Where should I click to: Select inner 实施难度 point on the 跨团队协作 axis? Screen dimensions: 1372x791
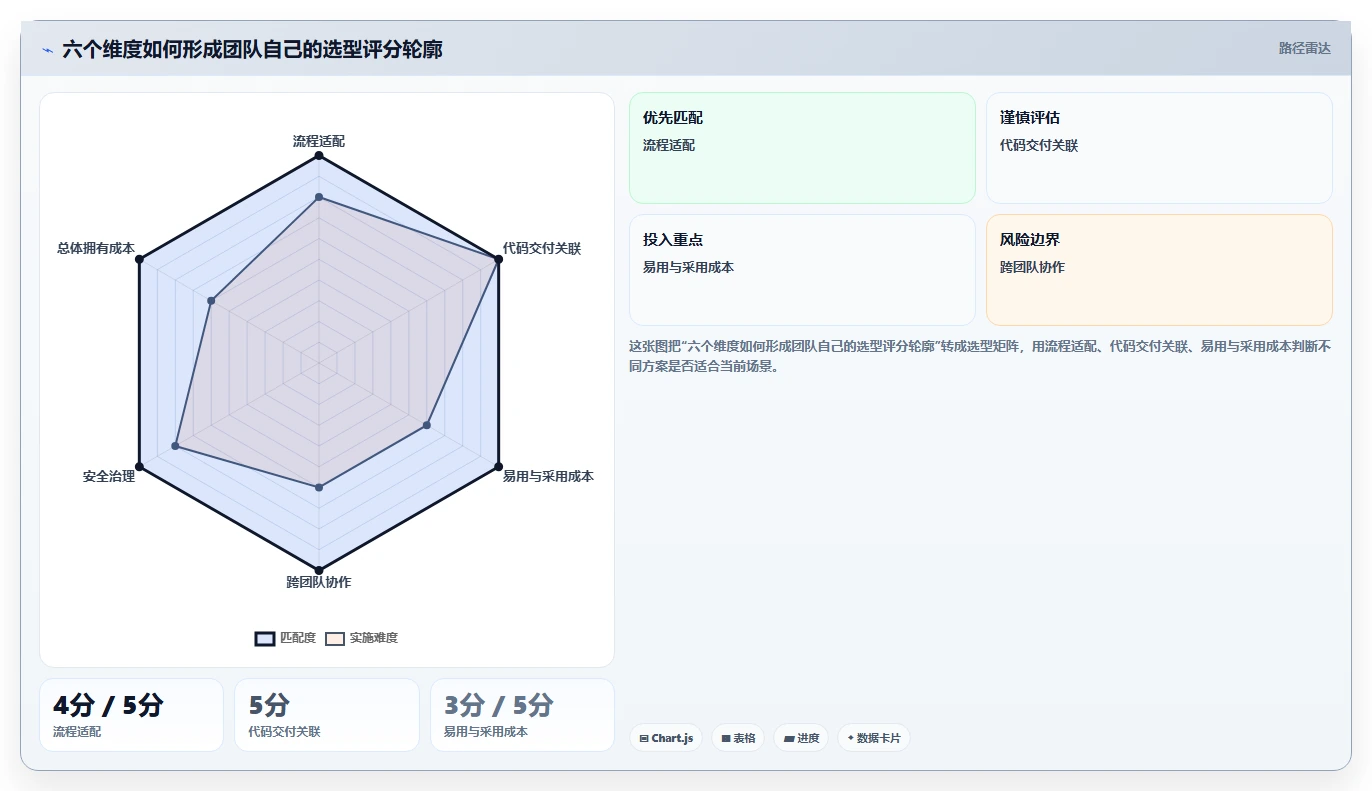[319, 488]
